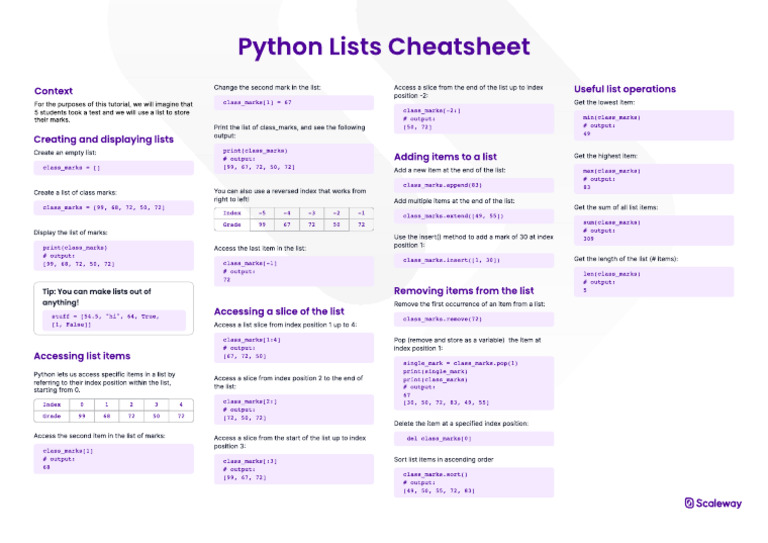The width and height of the screenshot is (768, 543).
Task: Click the code "class_marks.sort()"
Action: tap(435, 474)
